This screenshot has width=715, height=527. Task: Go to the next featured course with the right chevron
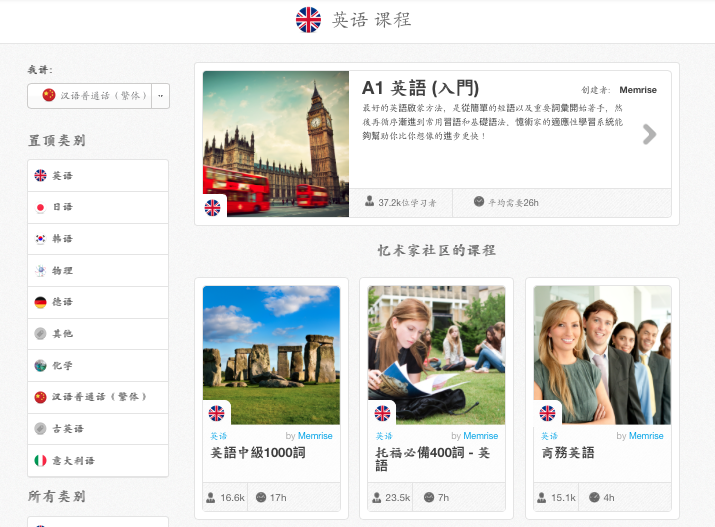tap(650, 134)
